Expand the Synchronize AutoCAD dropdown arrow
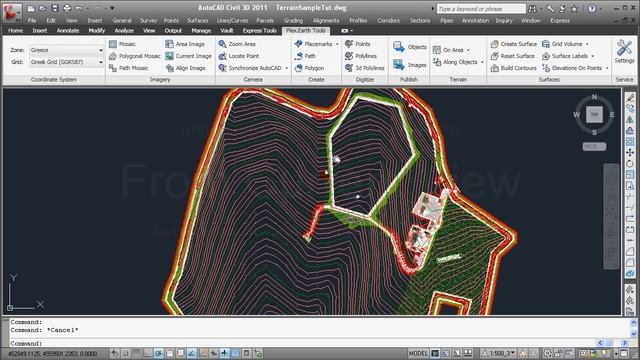 tap(287, 68)
